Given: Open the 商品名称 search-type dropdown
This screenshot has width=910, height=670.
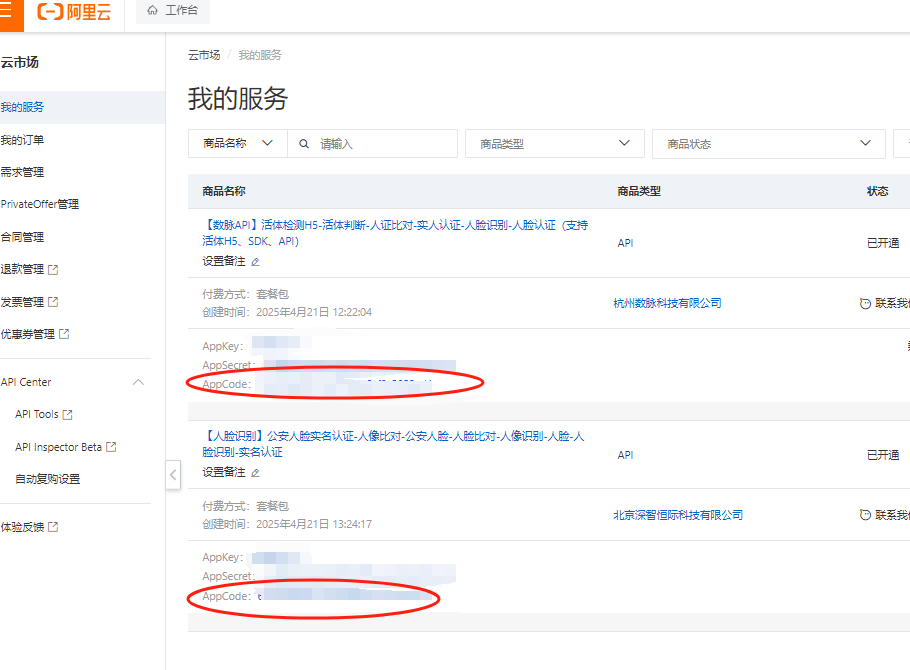Looking at the screenshot, I should [238, 143].
